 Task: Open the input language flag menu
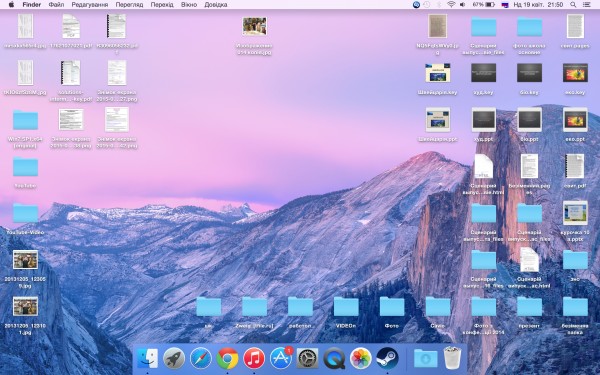(505, 5)
